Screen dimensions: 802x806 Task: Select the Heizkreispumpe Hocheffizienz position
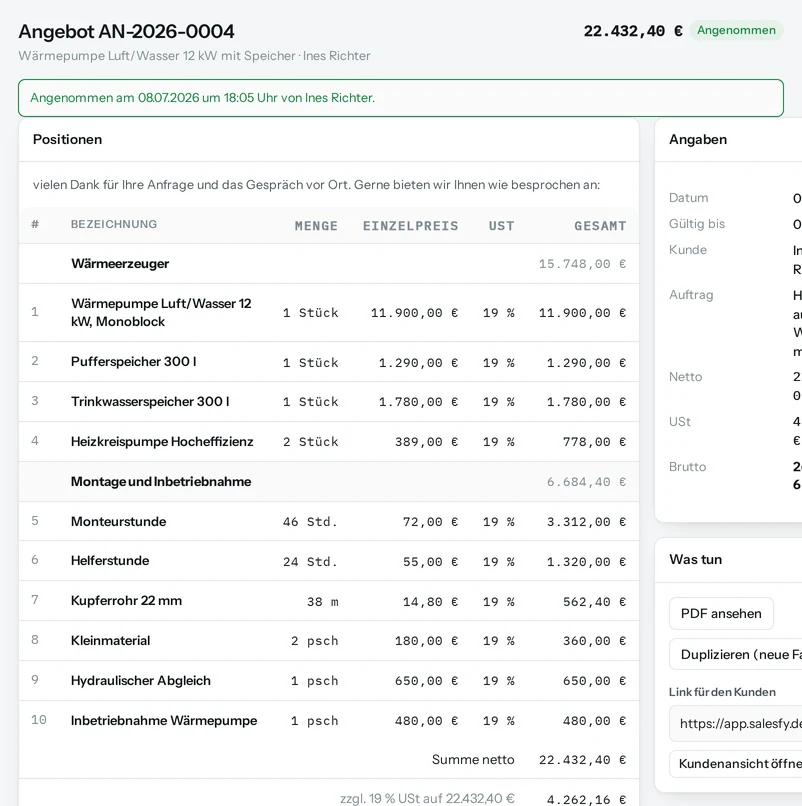(x=329, y=442)
